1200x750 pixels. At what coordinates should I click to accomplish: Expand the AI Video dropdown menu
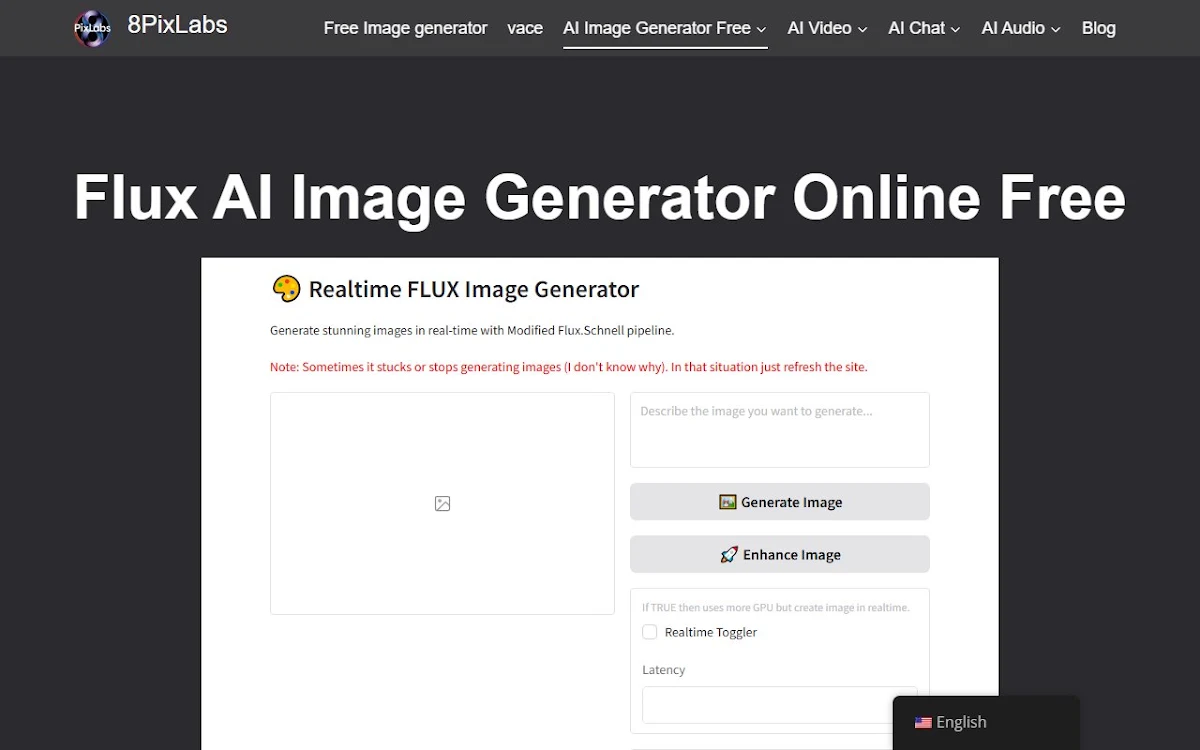coord(827,28)
